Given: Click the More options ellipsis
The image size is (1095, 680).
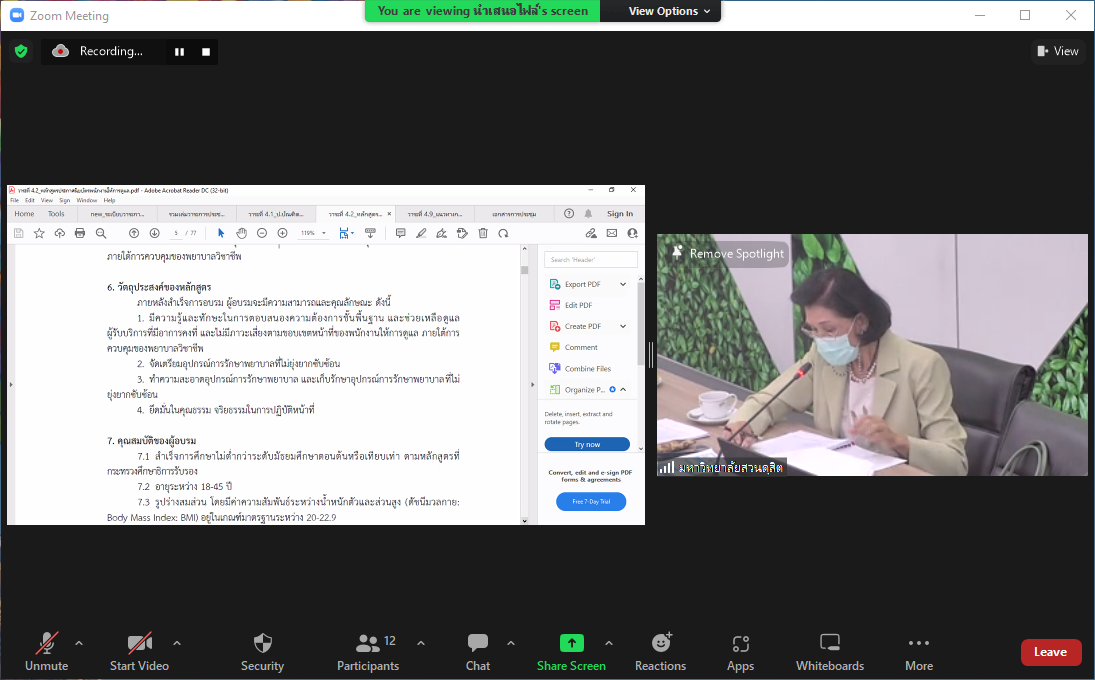Looking at the screenshot, I should tap(918, 643).
